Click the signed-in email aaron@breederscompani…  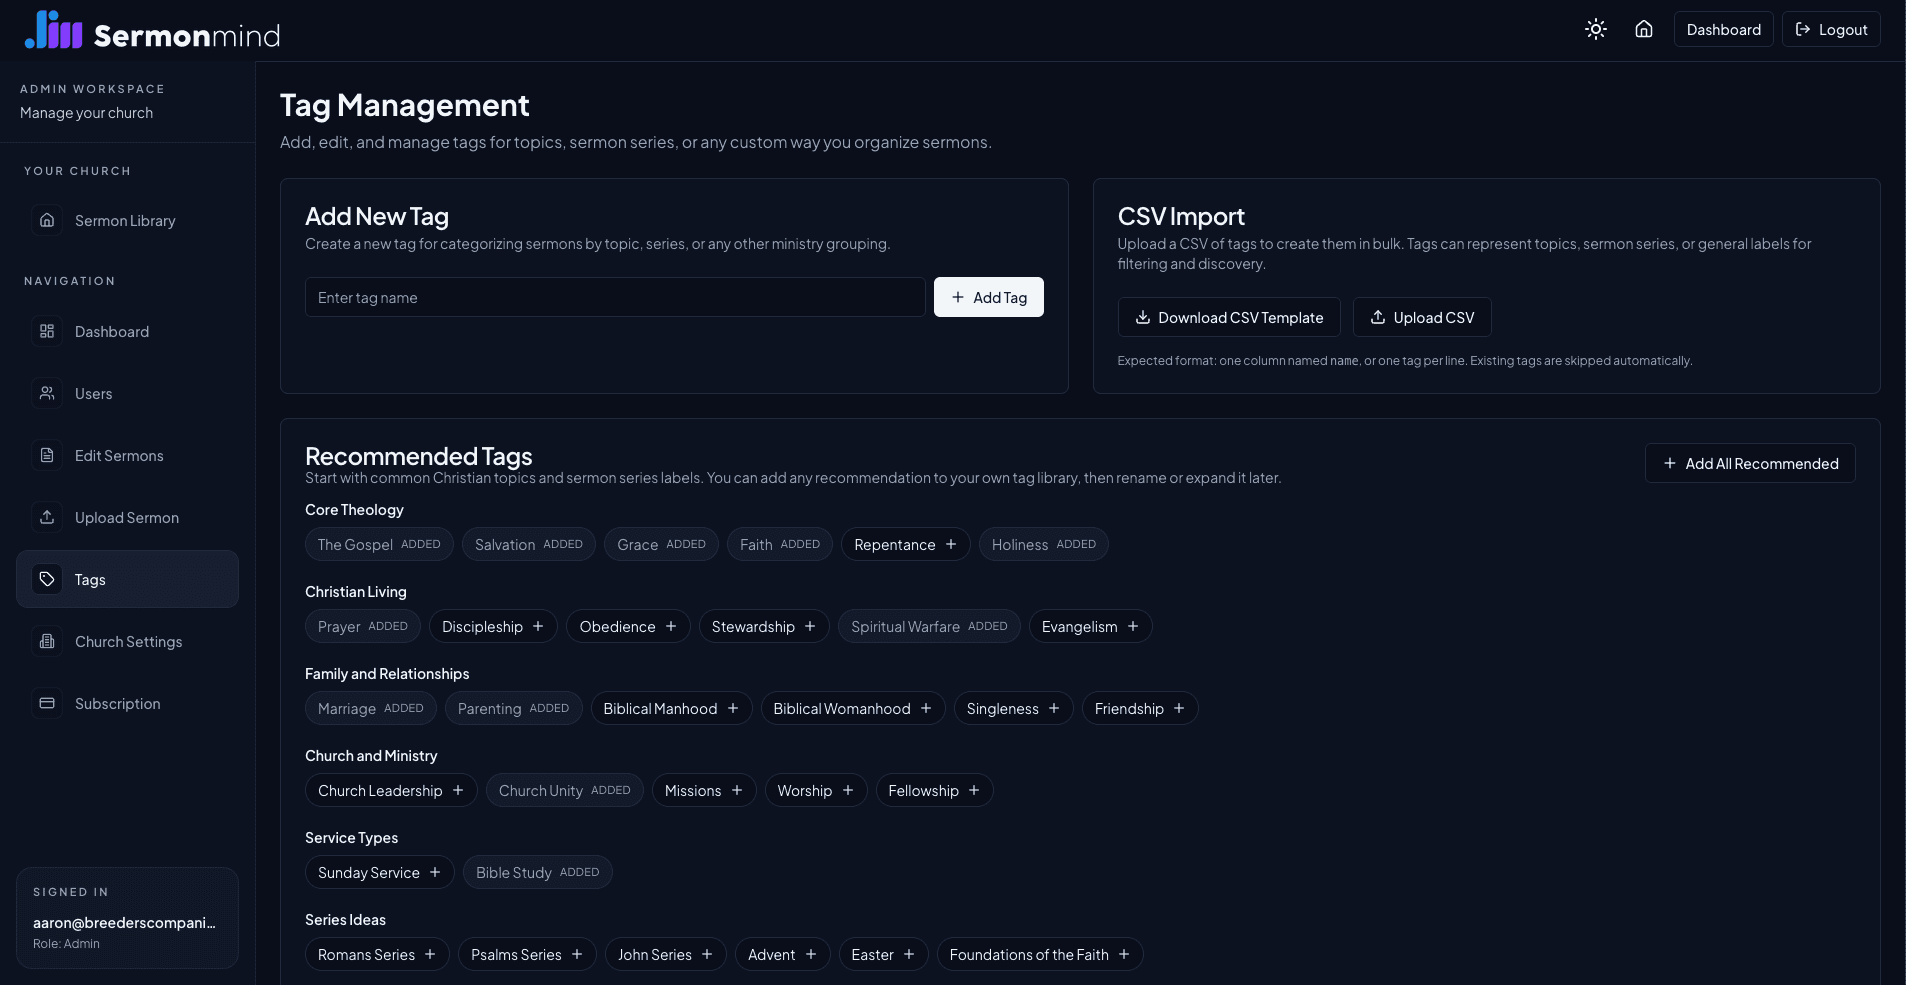[124, 922]
